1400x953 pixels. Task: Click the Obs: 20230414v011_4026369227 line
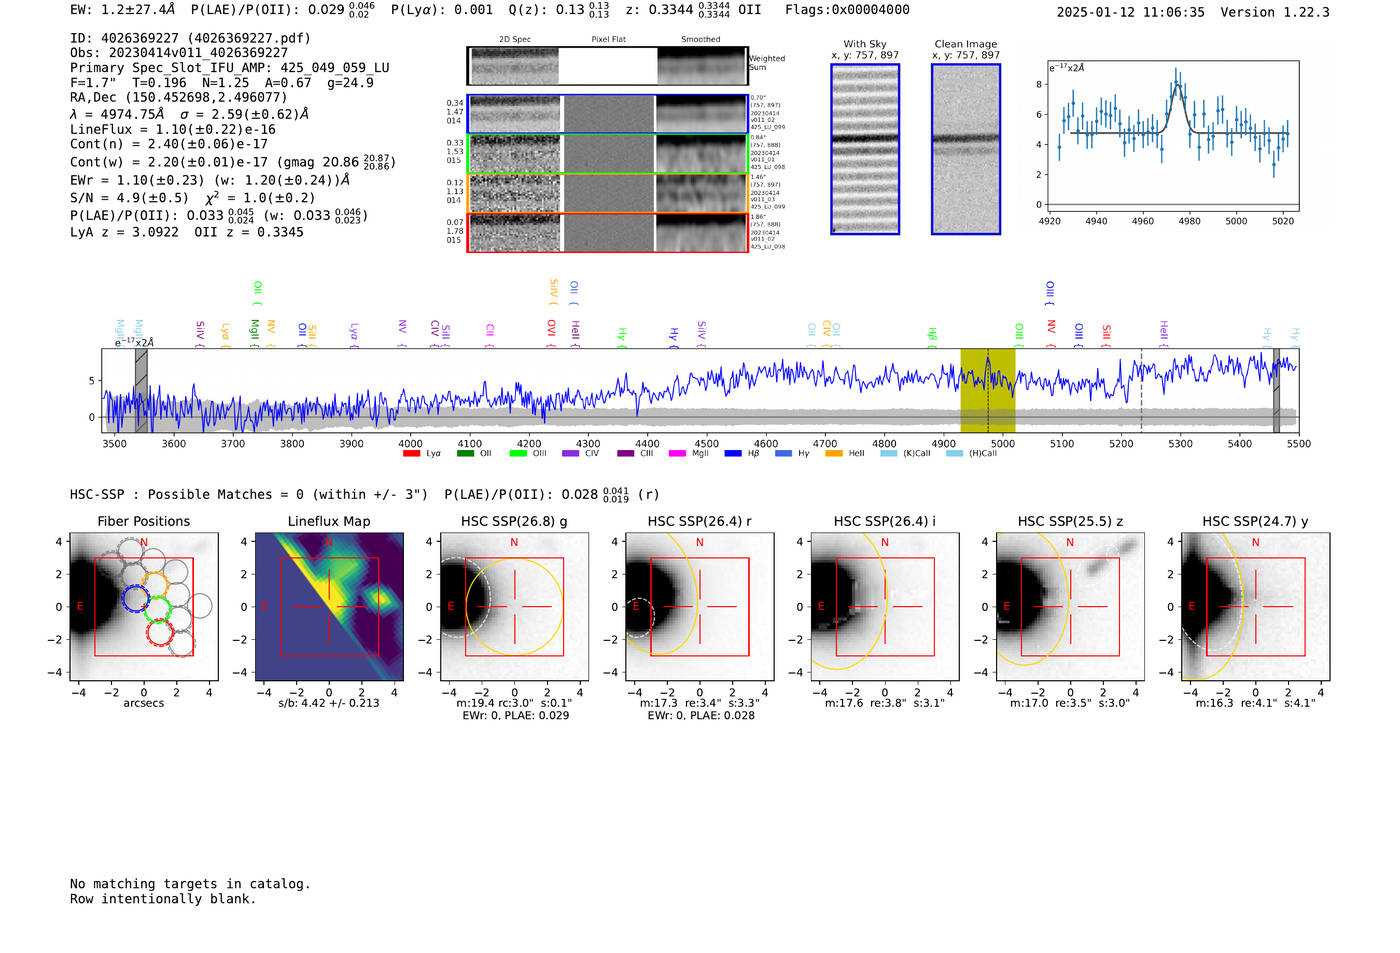click(x=179, y=53)
